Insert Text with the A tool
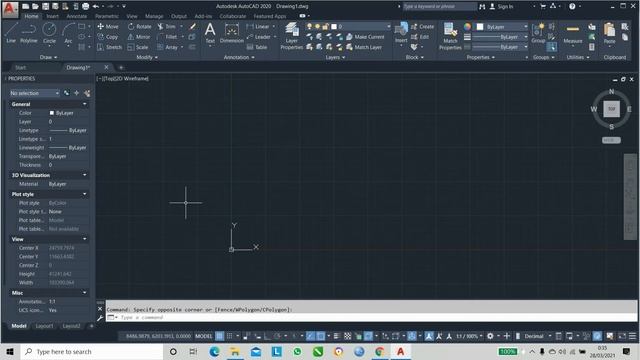Viewport: 640px width, 360px height. click(210, 33)
